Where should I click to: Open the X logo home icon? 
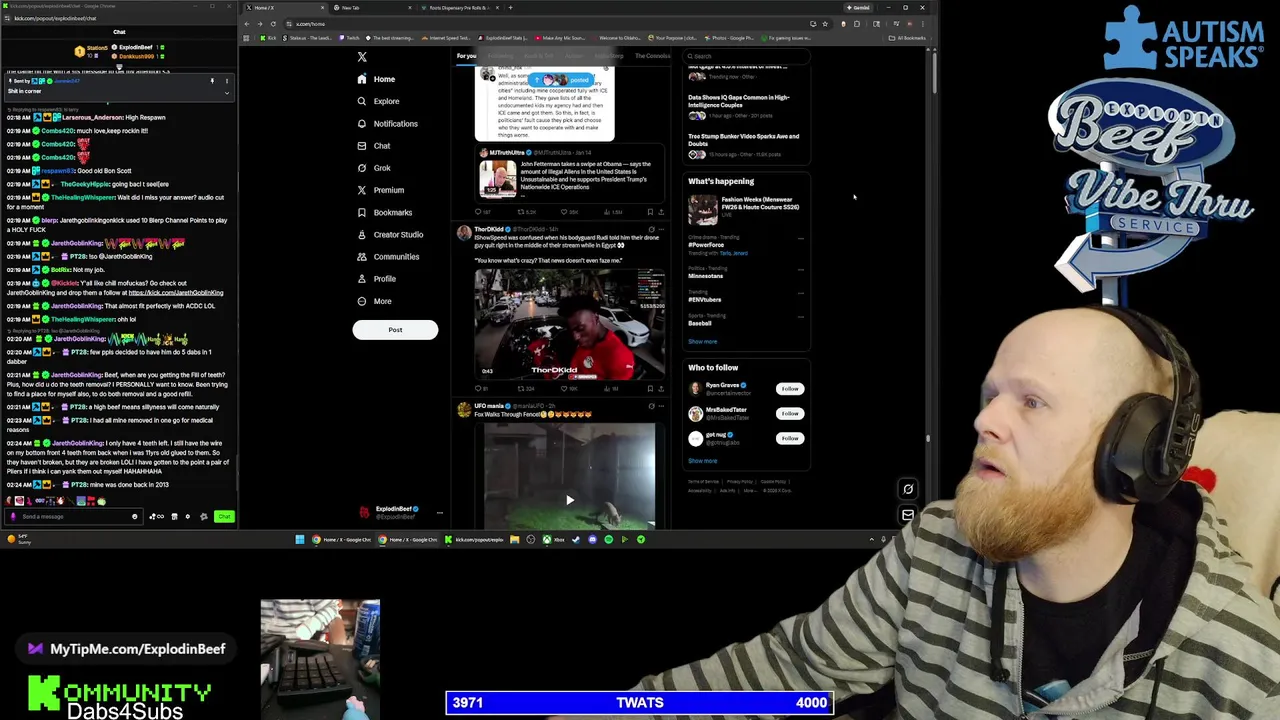(362, 57)
